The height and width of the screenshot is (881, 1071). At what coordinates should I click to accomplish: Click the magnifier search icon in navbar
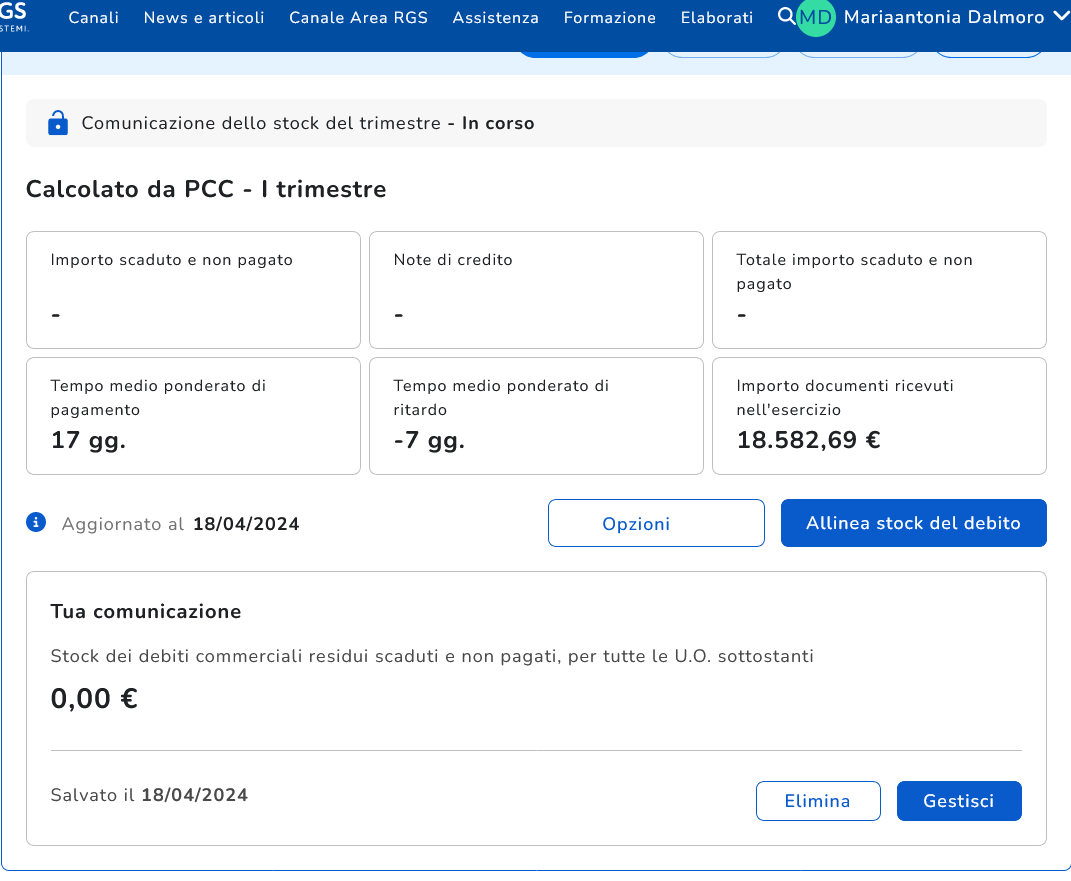[x=786, y=17]
